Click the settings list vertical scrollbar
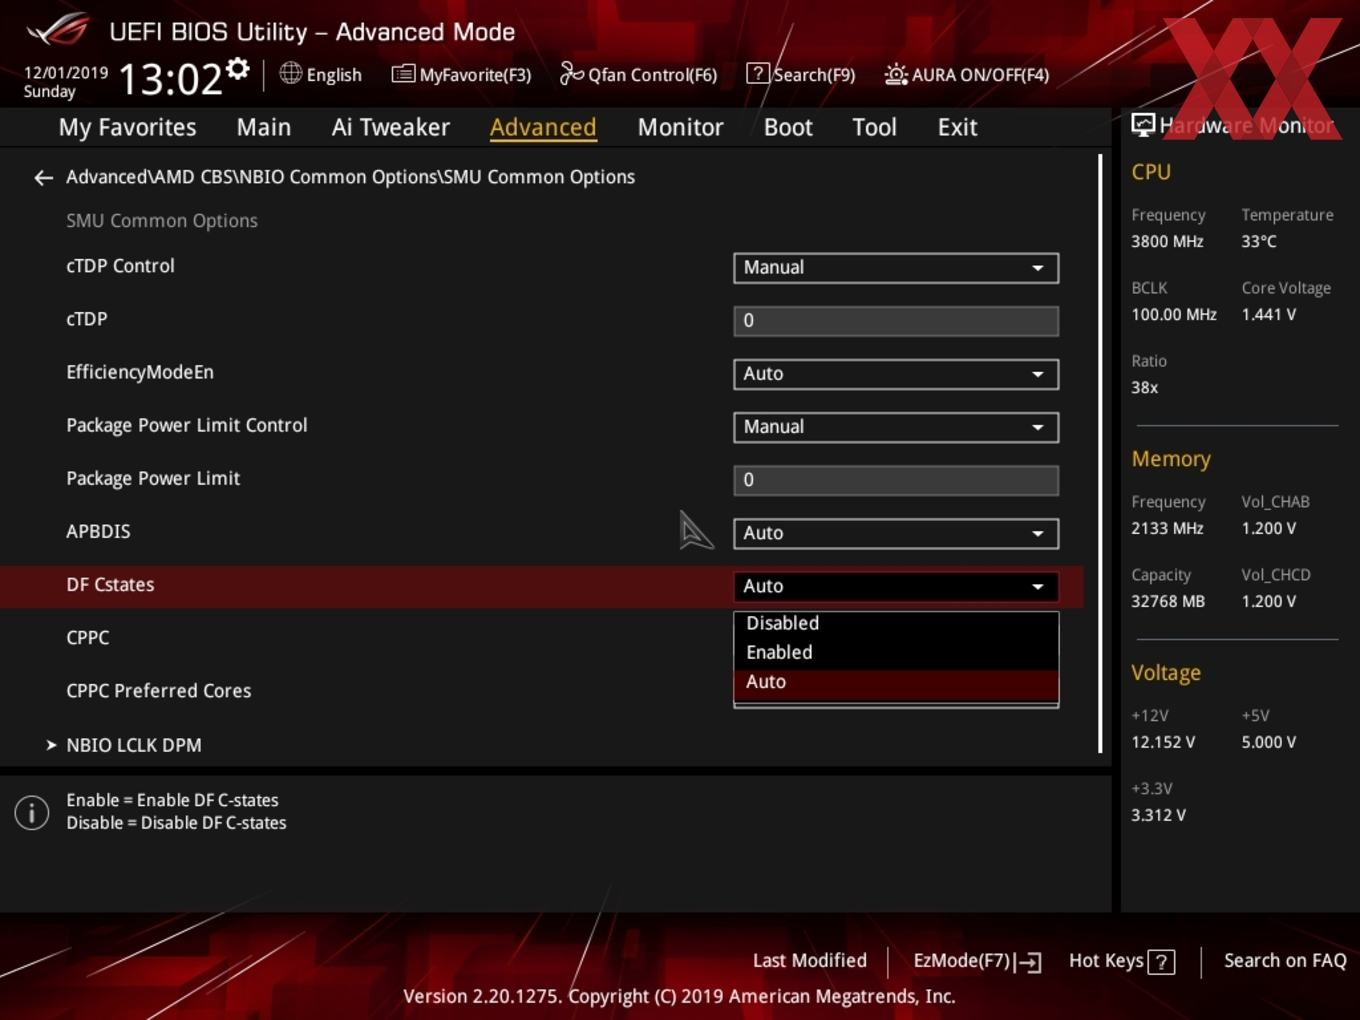Image resolution: width=1360 pixels, height=1020 pixels. click(1100, 453)
